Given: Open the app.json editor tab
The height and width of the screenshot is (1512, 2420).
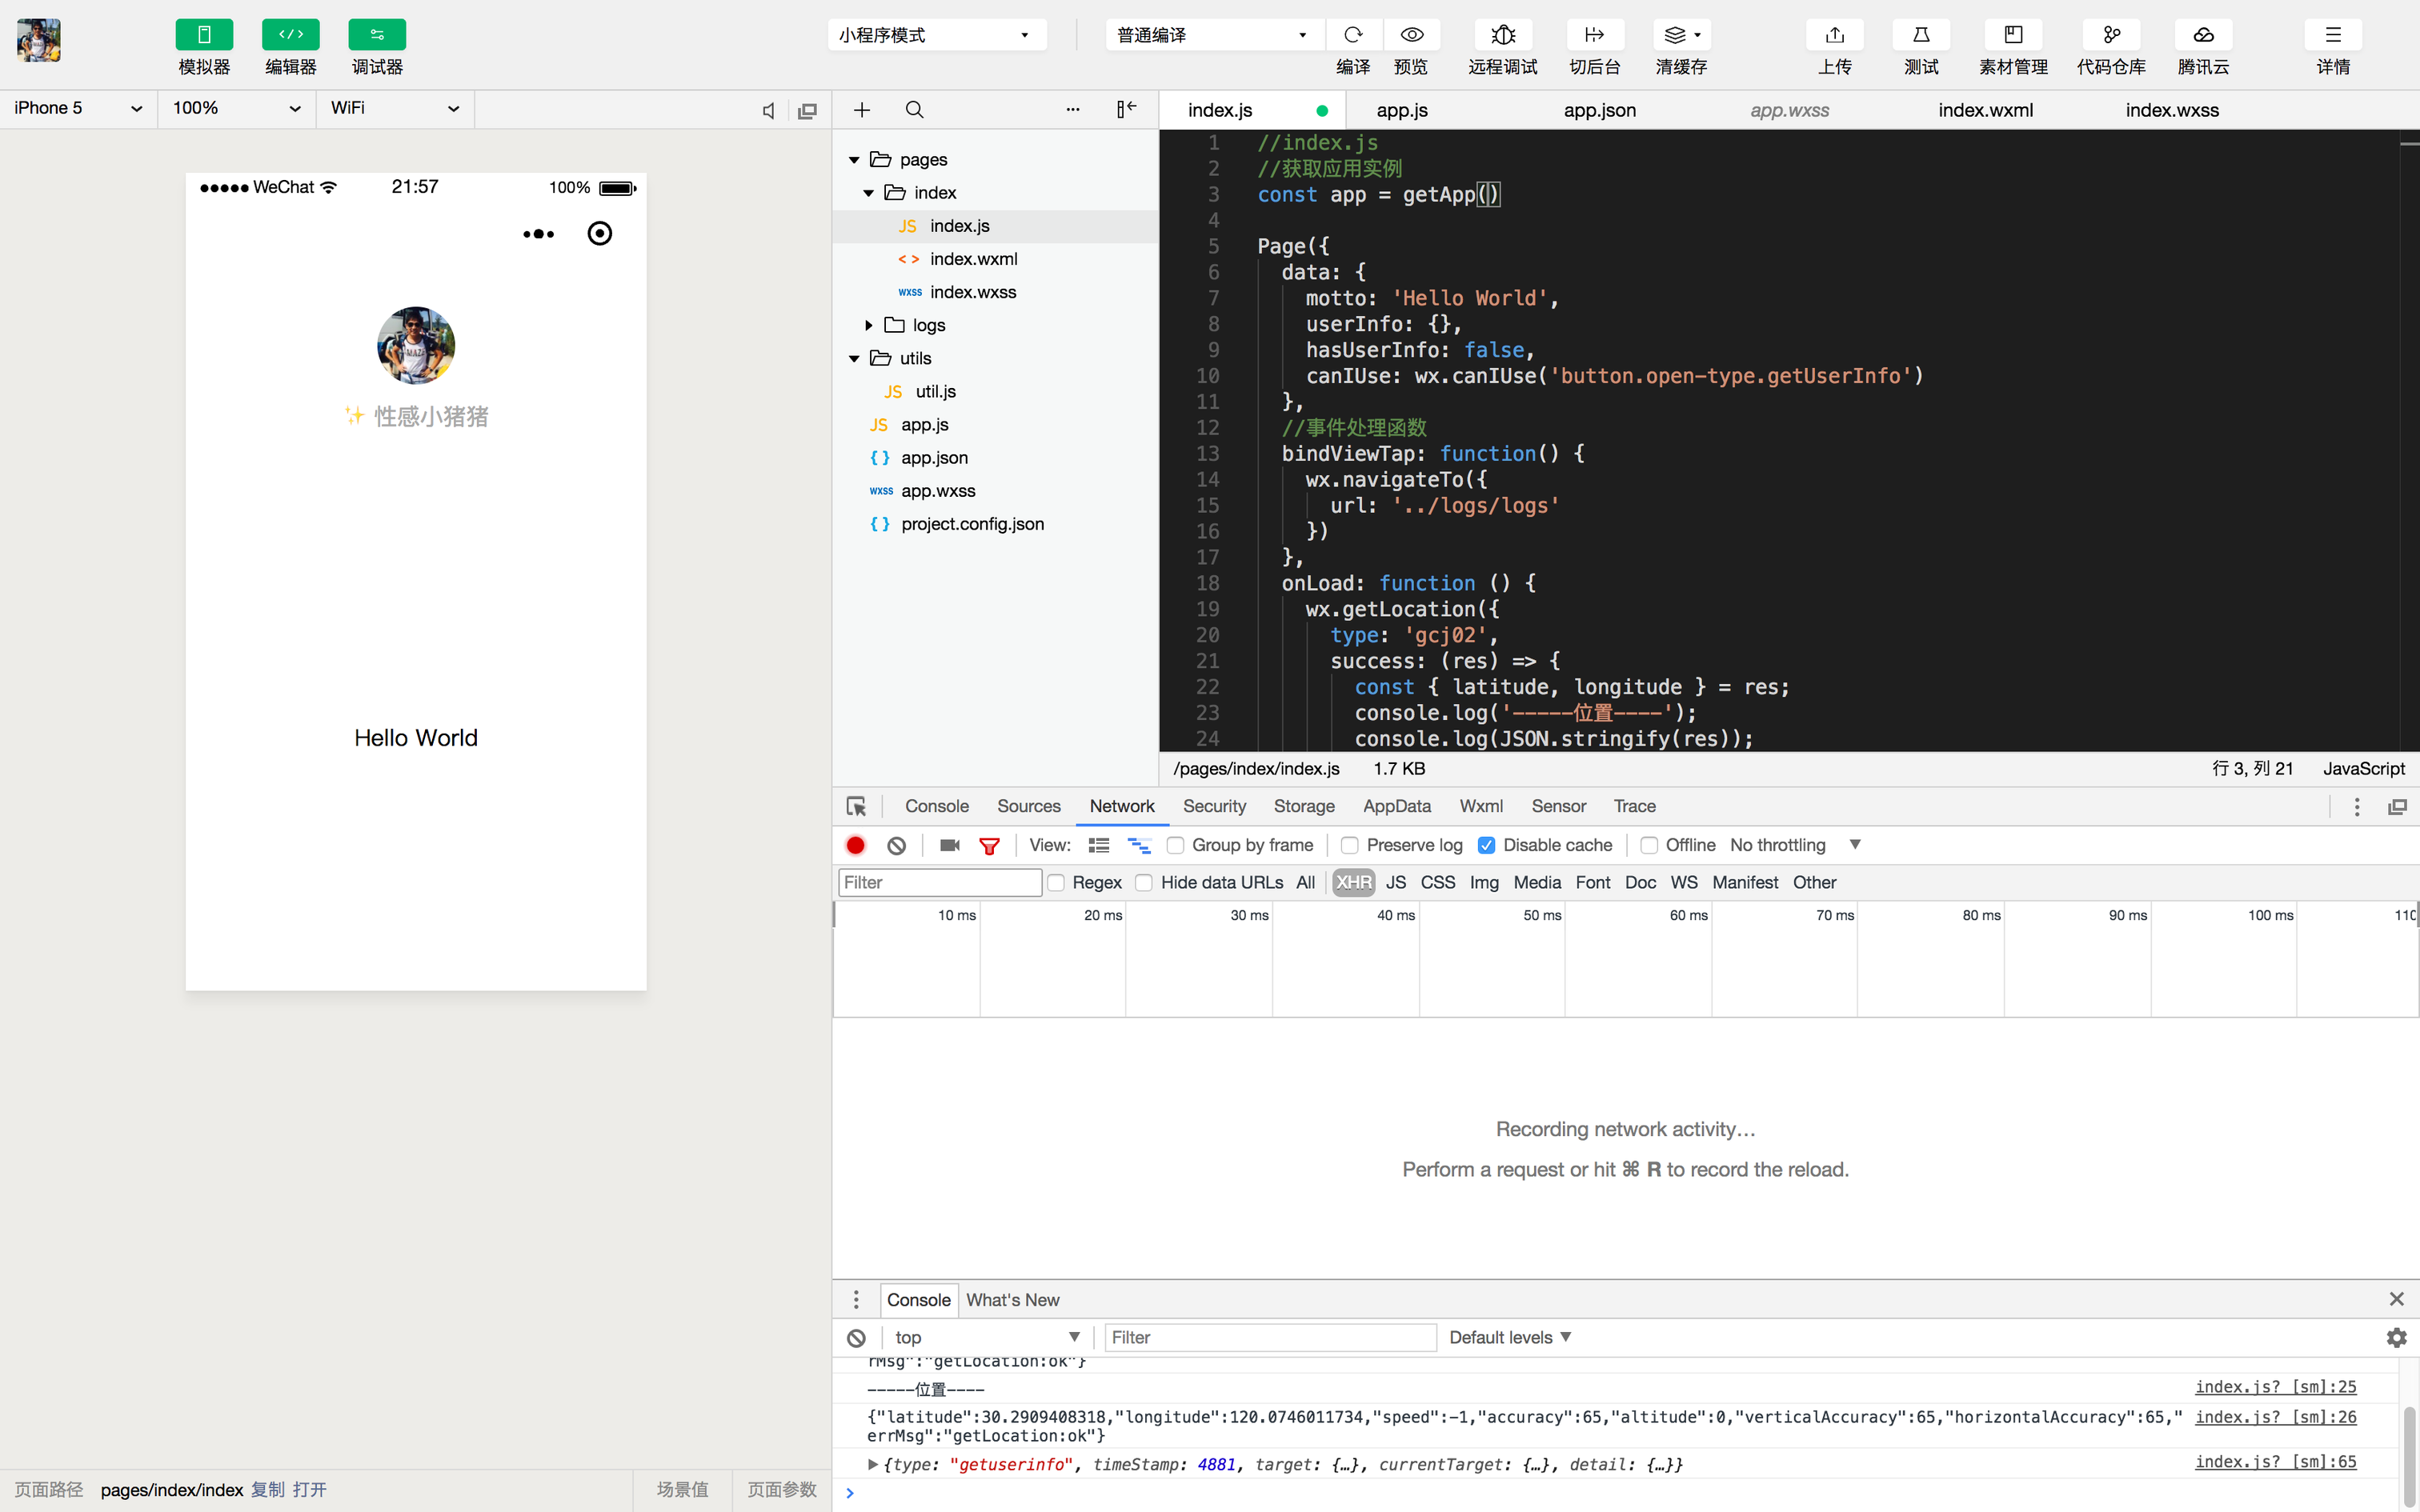Looking at the screenshot, I should (1599, 110).
